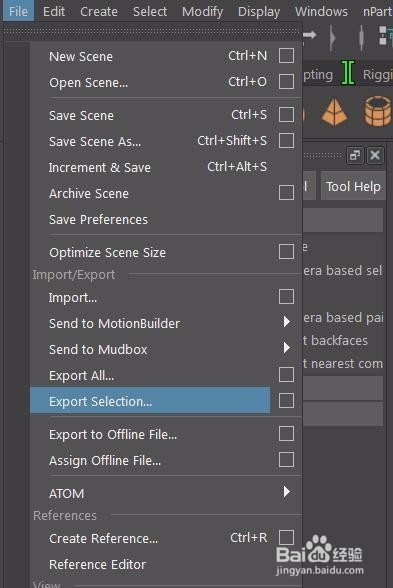Image resolution: width=393 pixels, height=588 pixels.
Task: Expand Send to Mudbox submenu
Action: 287,348
